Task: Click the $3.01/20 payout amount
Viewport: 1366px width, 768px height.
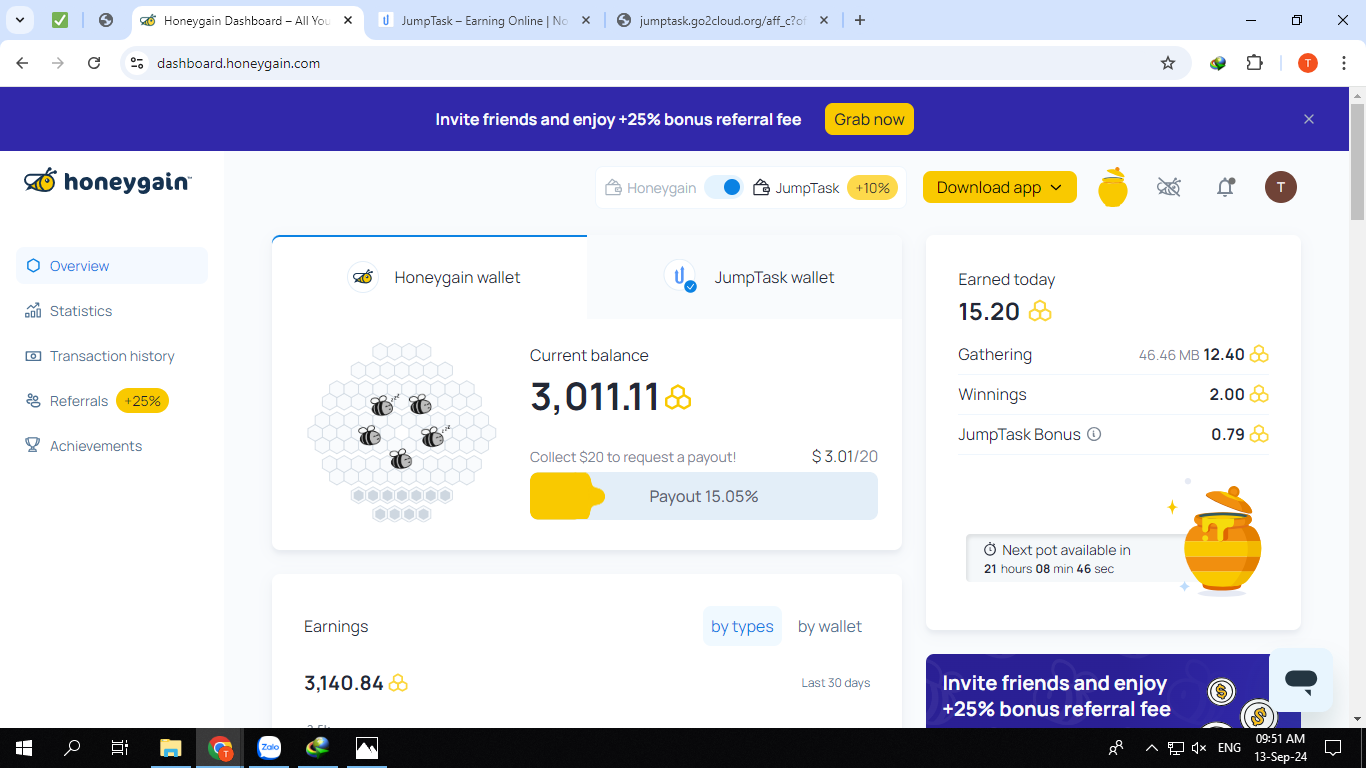Action: (x=845, y=457)
